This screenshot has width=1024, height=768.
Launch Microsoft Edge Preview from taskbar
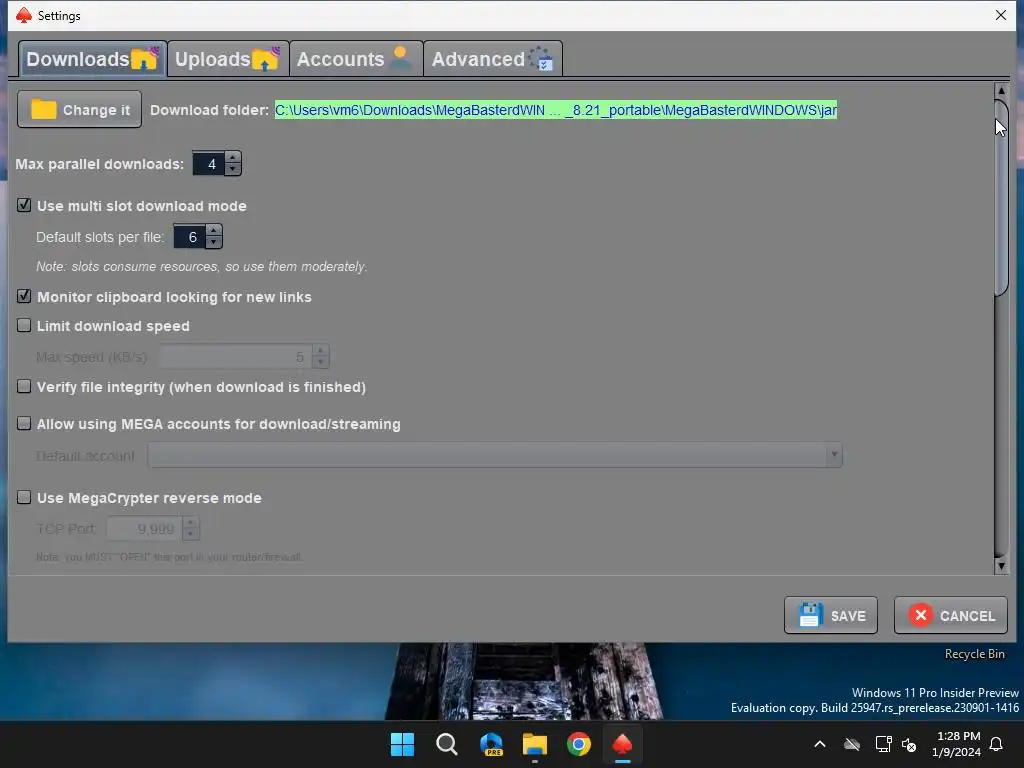[x=491, y=744]
